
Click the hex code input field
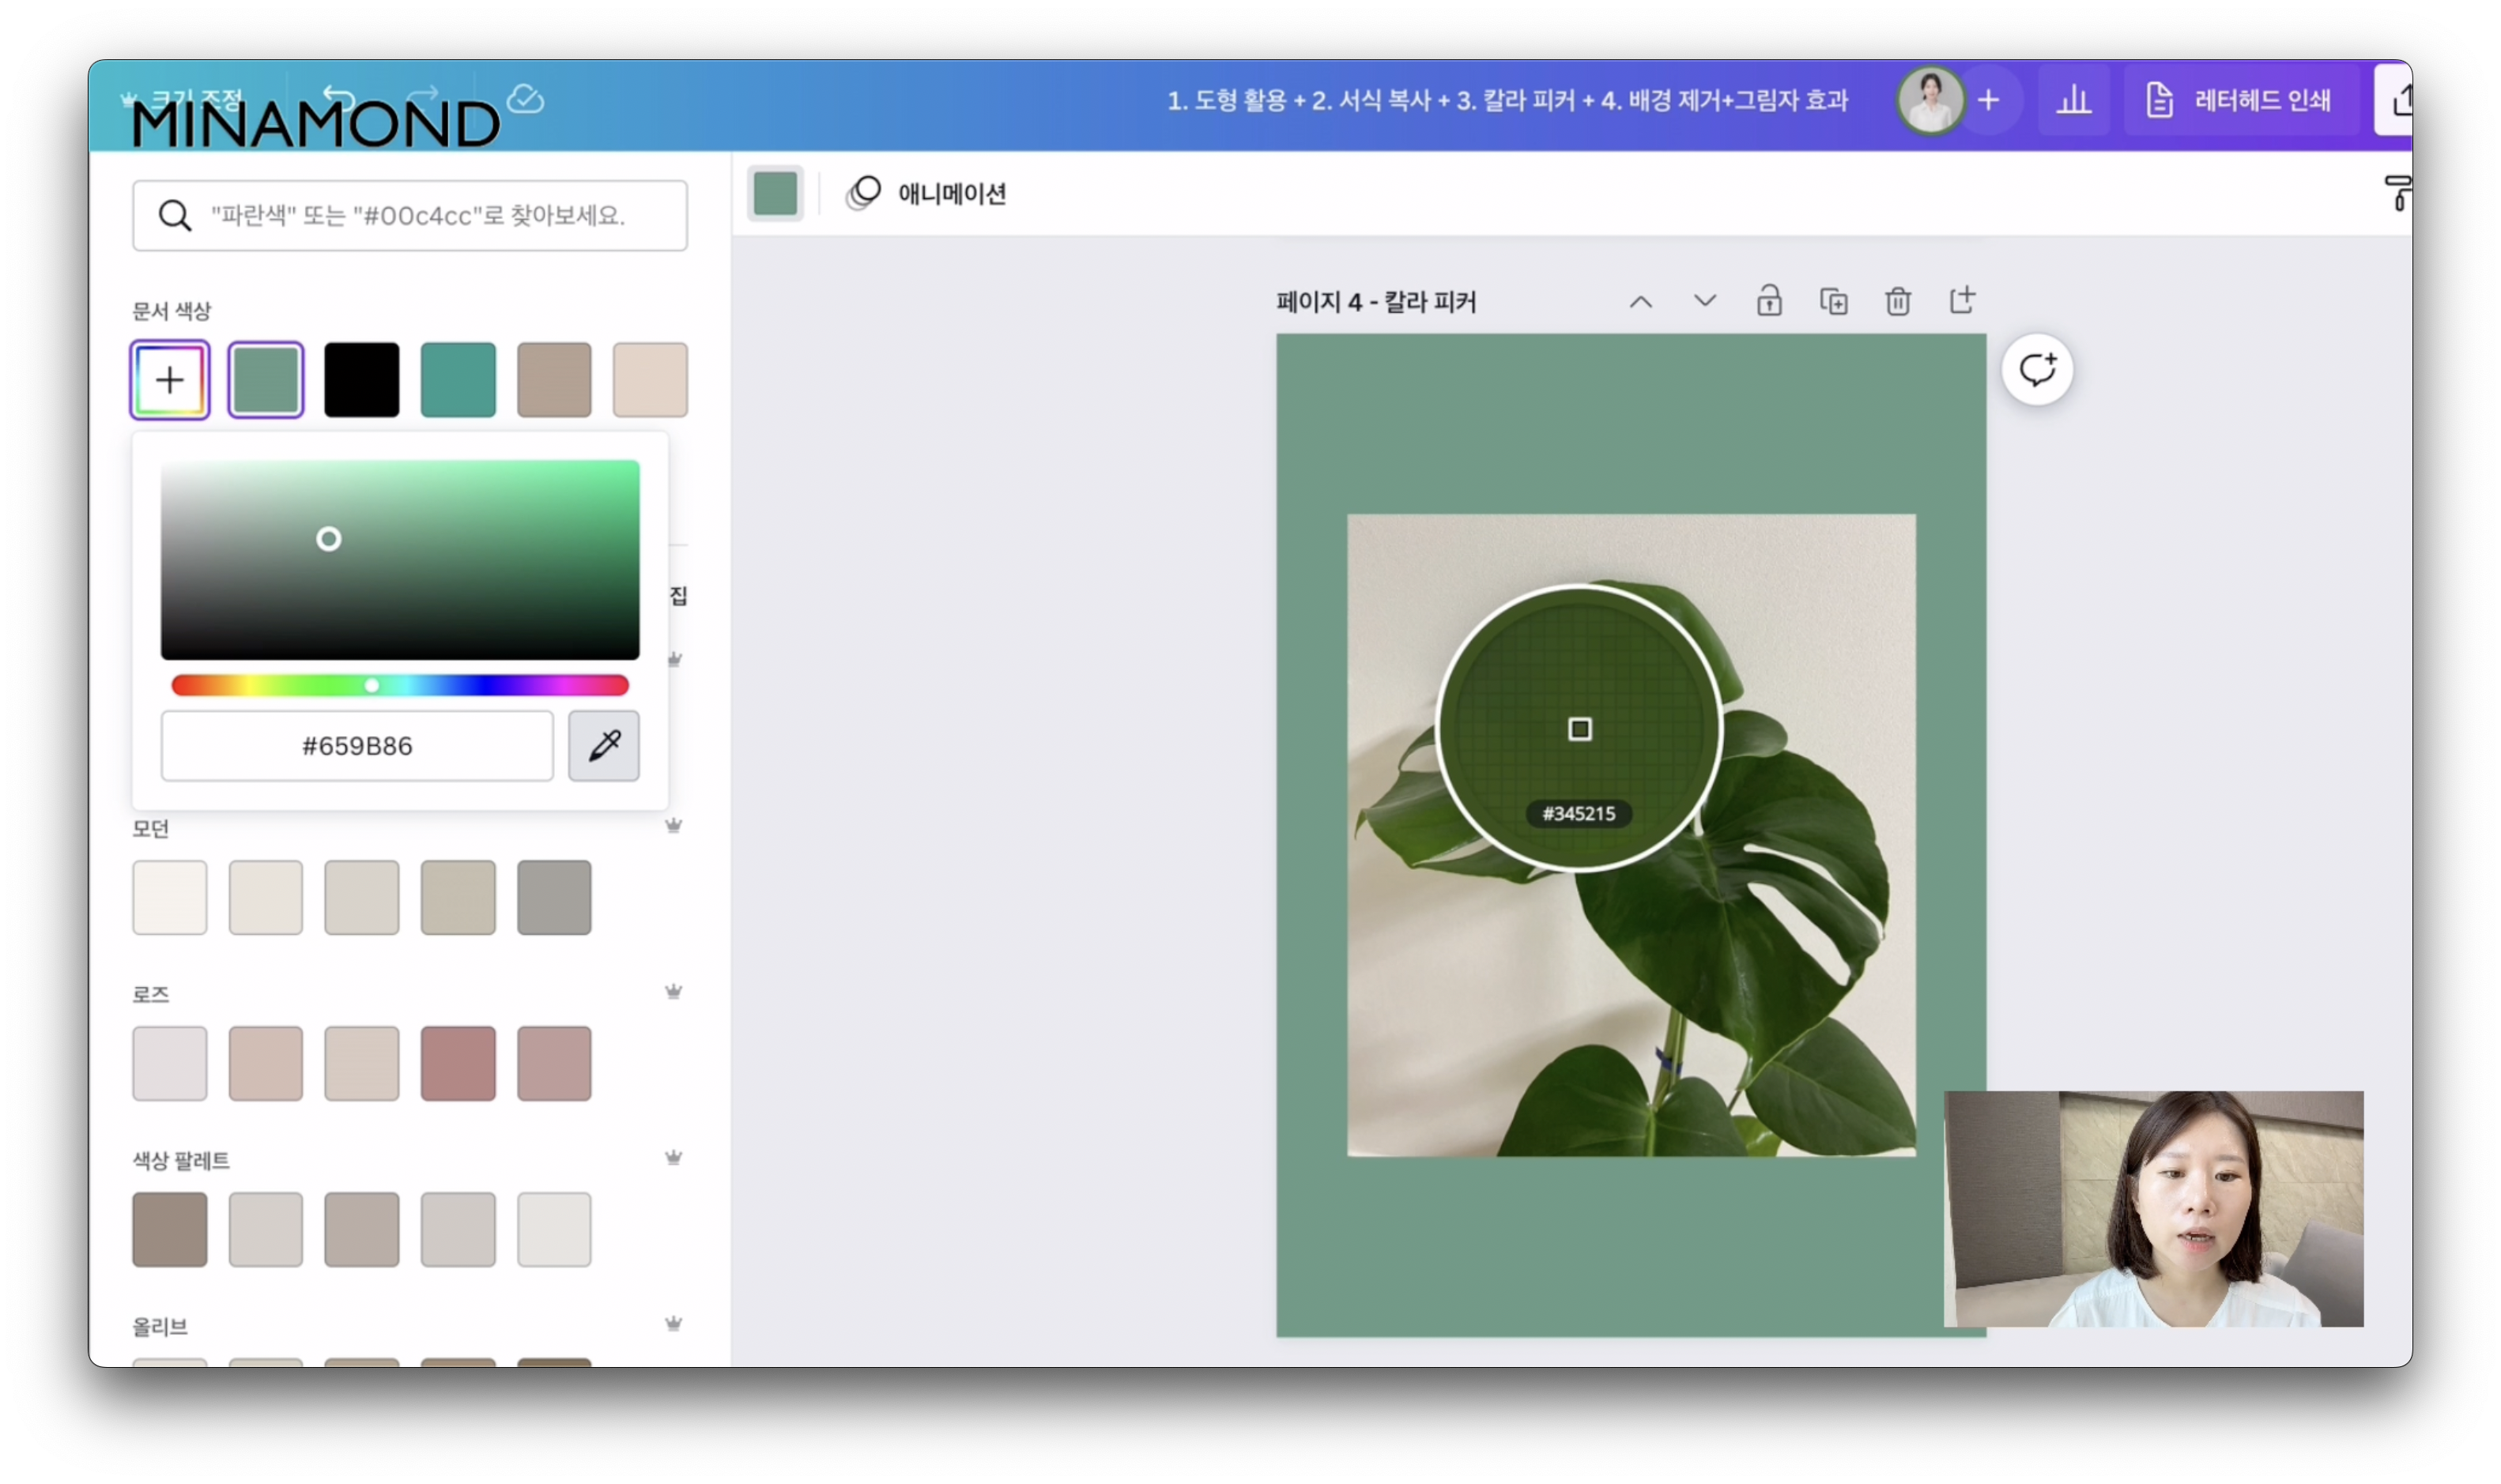(357, 746)
